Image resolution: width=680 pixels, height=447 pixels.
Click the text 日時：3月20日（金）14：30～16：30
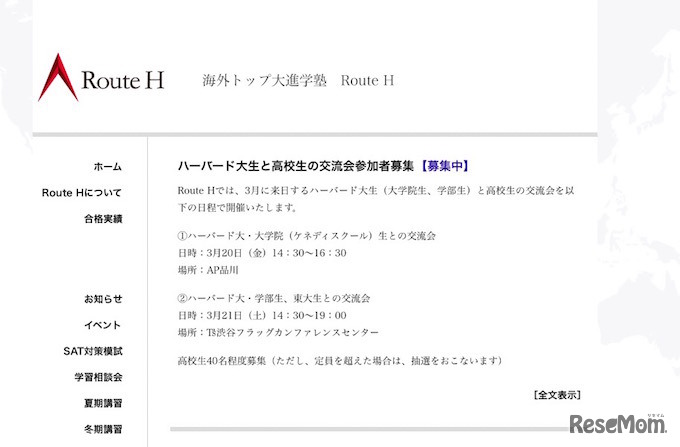[x=262, y=253]
